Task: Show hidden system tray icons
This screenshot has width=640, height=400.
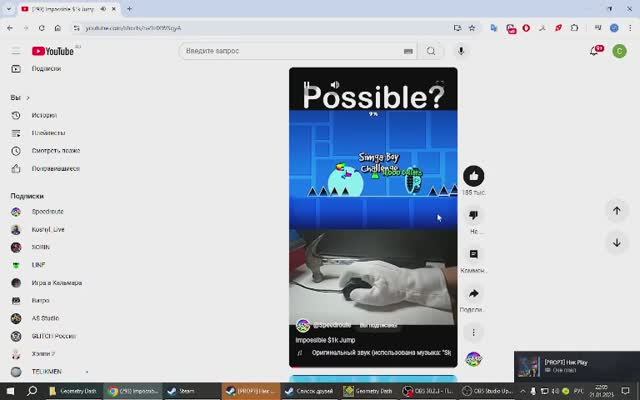Action: 523,391
